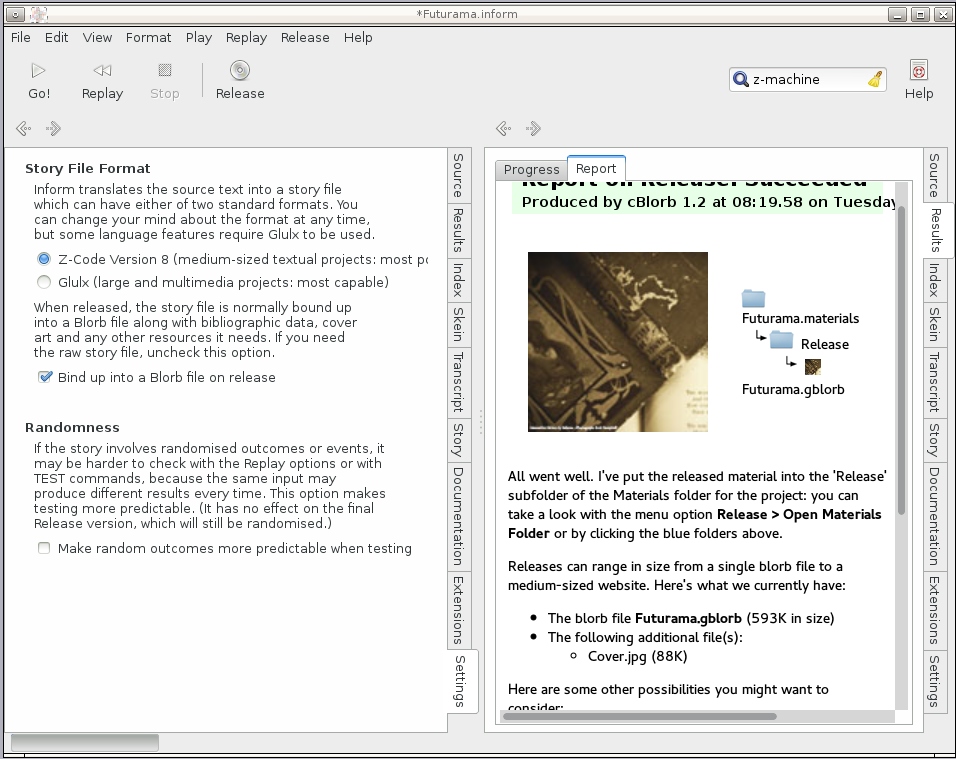Click the Release disc icon

click(x=240, y=70)
